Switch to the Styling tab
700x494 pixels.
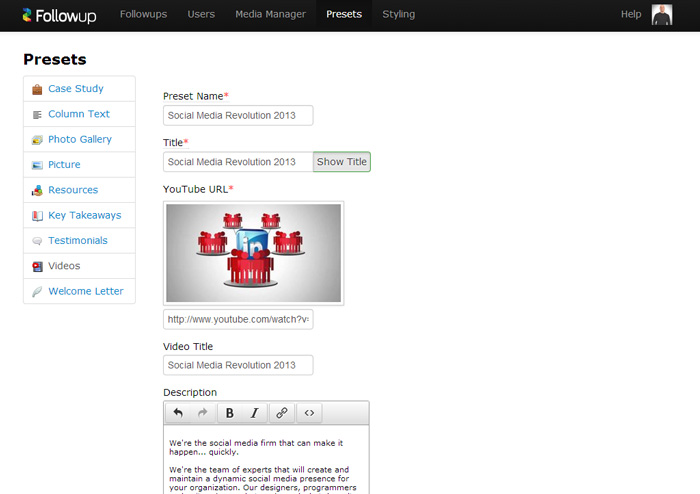tap(398, 15)
